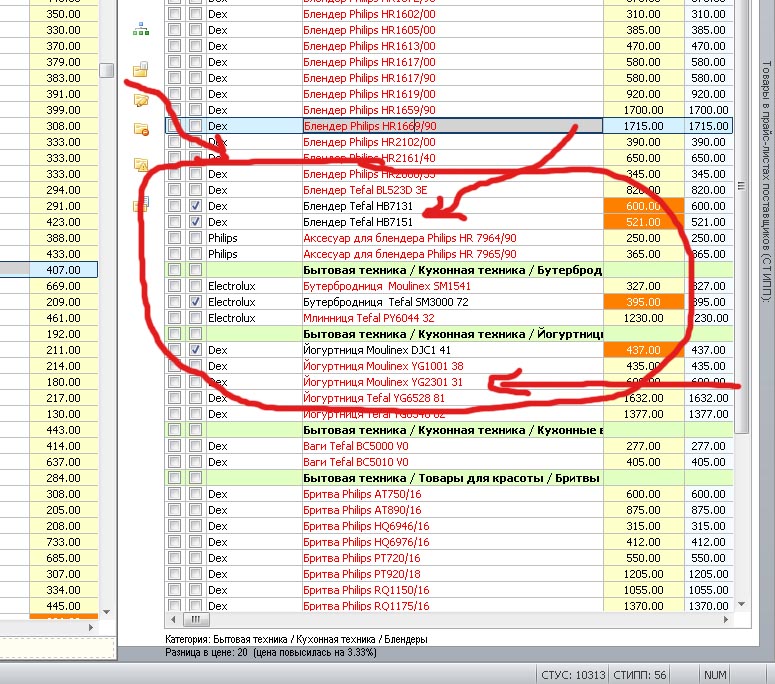Uncheck second checkbox of Блендер Tefal HB7151
Image resolution: width=775 pixels, height=684 pixels.
pos(195,221)
